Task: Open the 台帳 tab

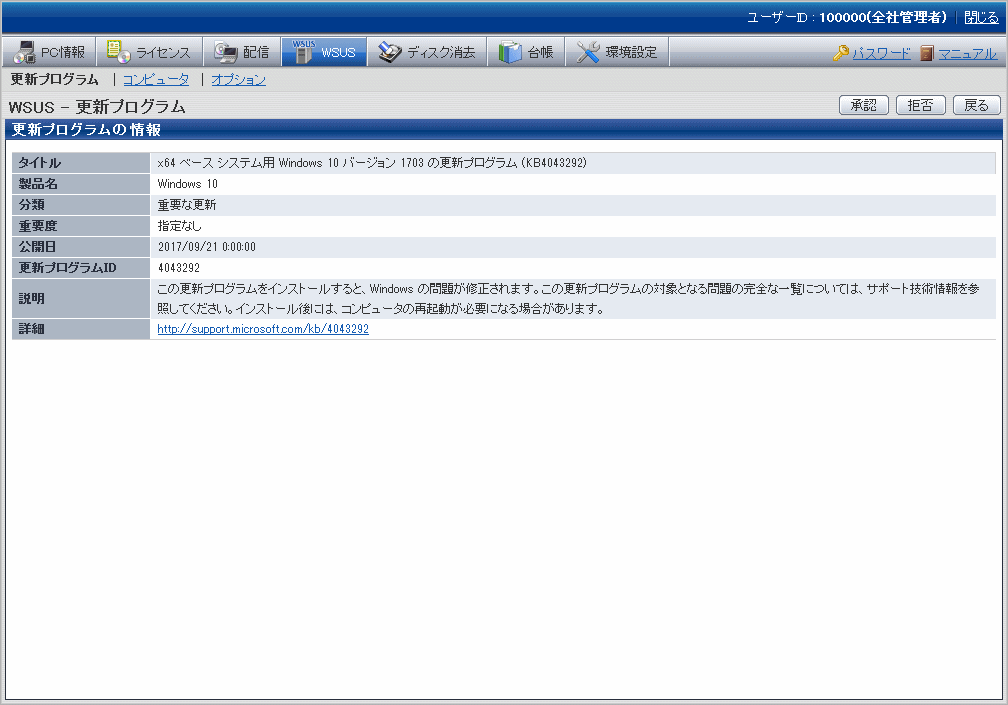Action: [526, 52]
